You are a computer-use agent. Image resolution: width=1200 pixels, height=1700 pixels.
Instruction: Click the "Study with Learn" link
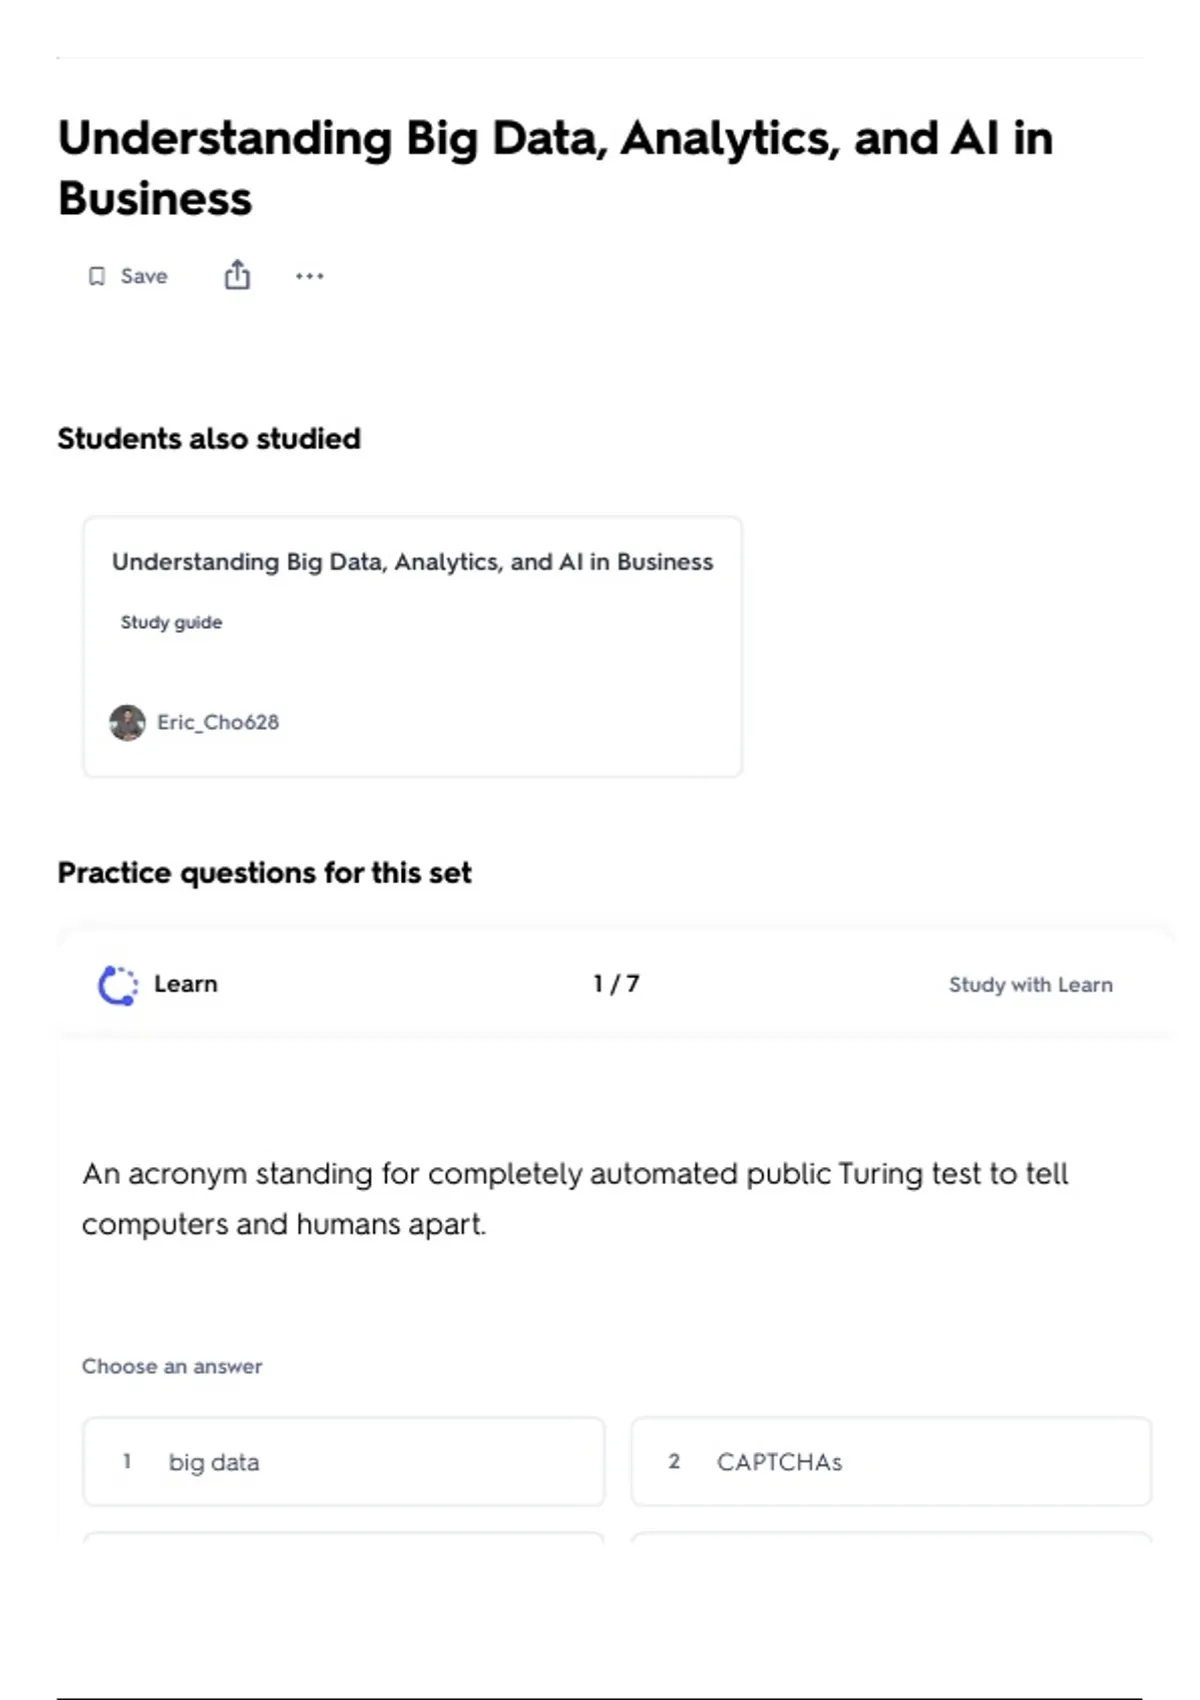[x=1030, y=985]
